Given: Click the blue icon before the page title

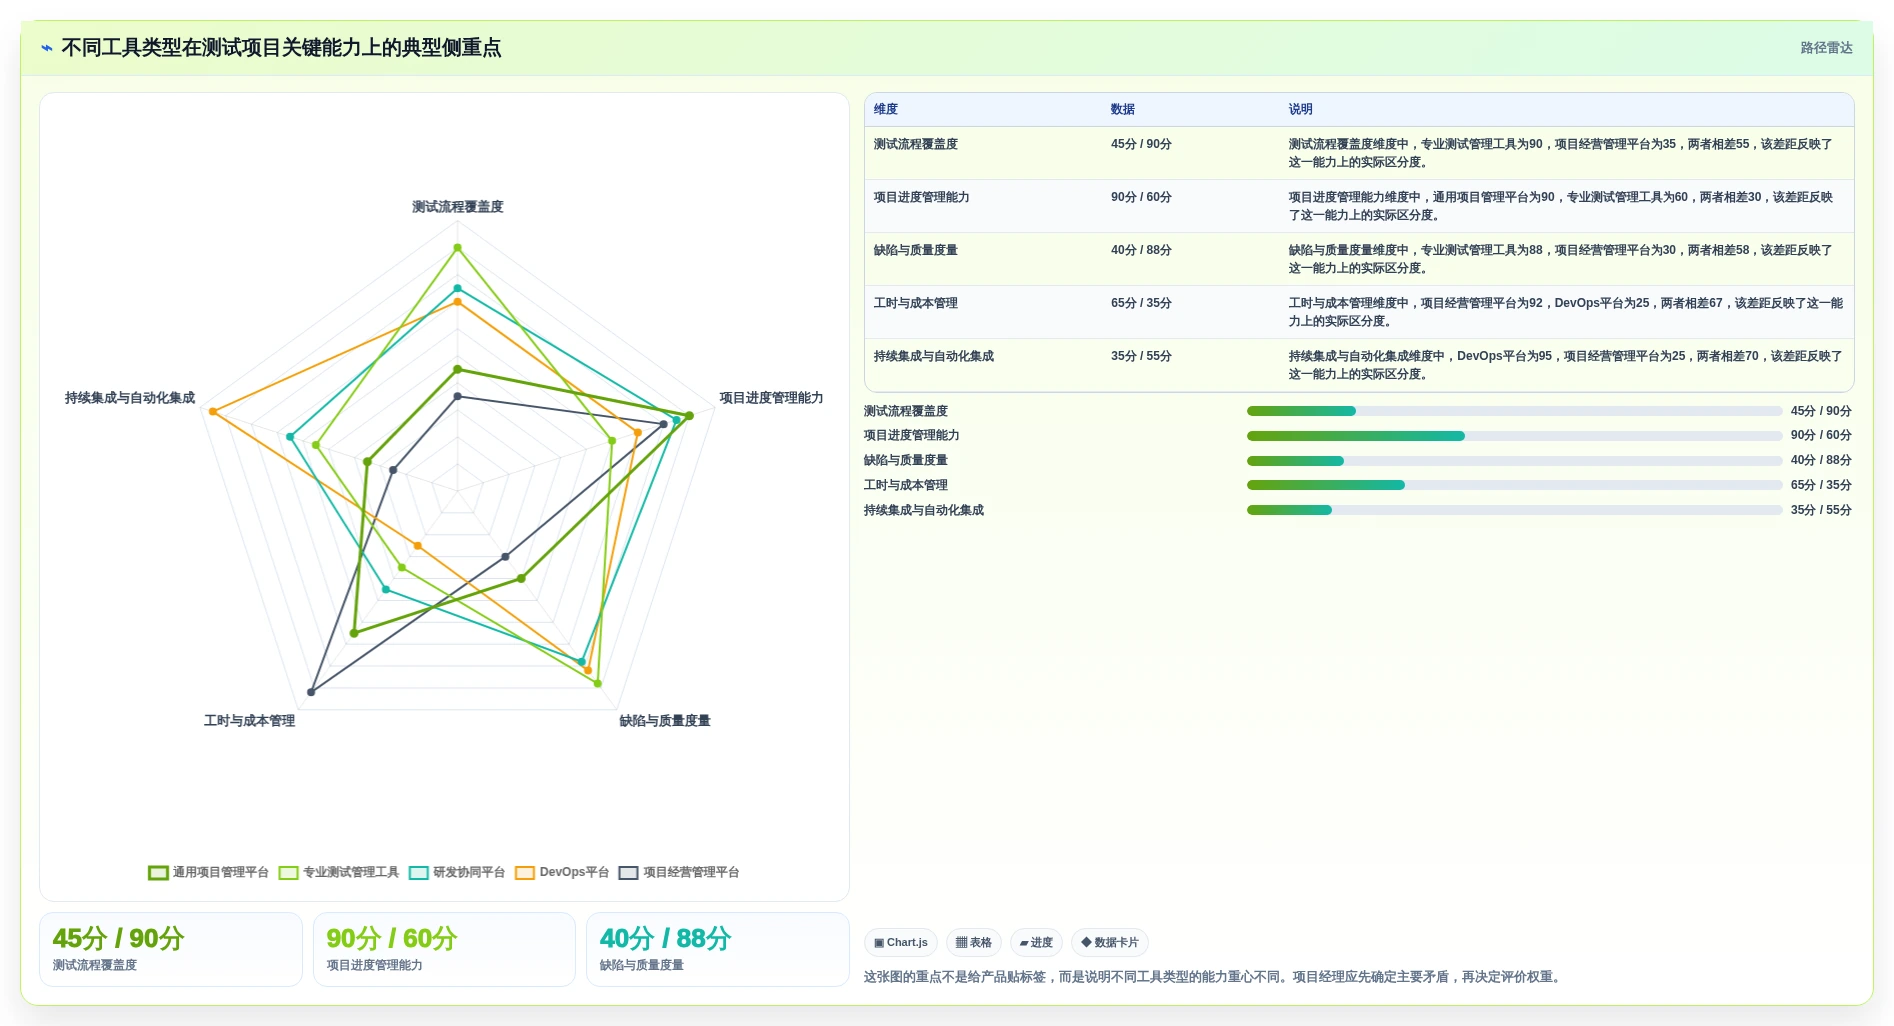Looking at the screenshot, I should [46, 48].
